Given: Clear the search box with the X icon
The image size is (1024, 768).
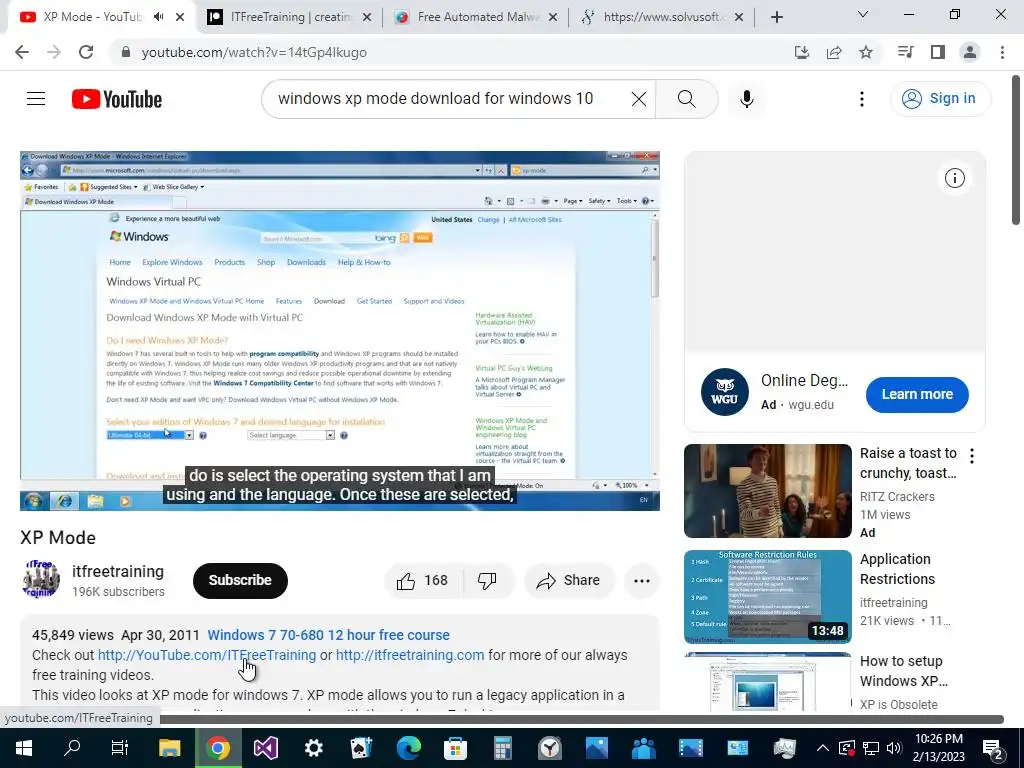Looking at the screenshot, I should pyautogui.click(x=639, y=99).
